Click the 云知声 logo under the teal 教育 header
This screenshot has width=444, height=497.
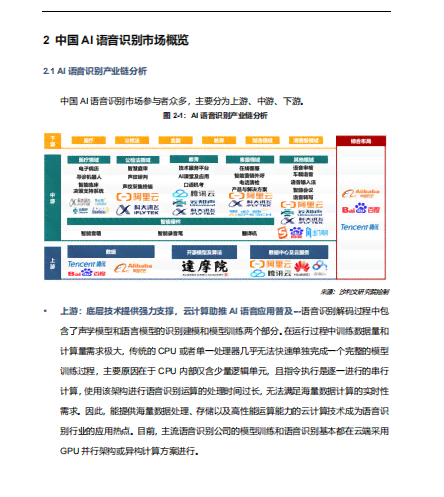(194, 203)
